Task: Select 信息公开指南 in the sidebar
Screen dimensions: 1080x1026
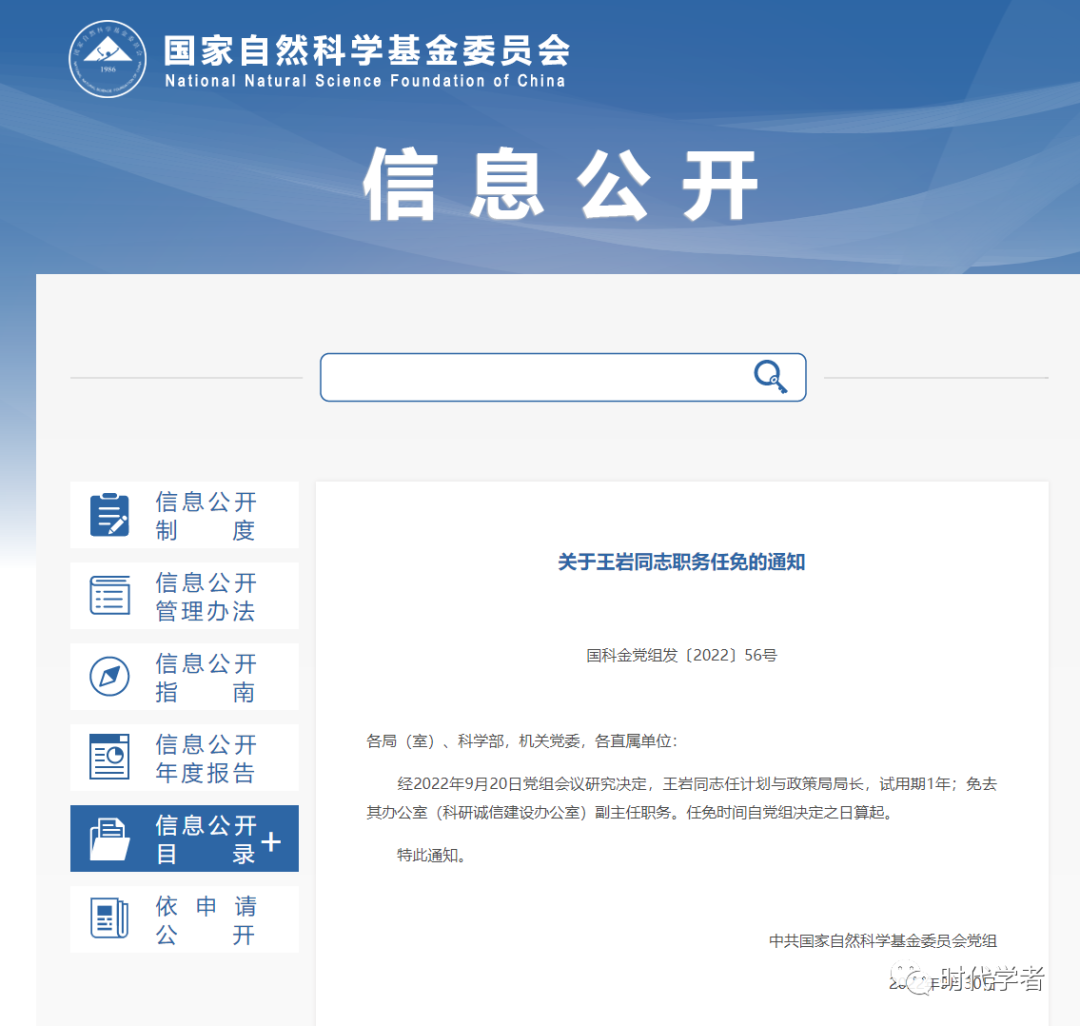Action: [x=185, y=676]
